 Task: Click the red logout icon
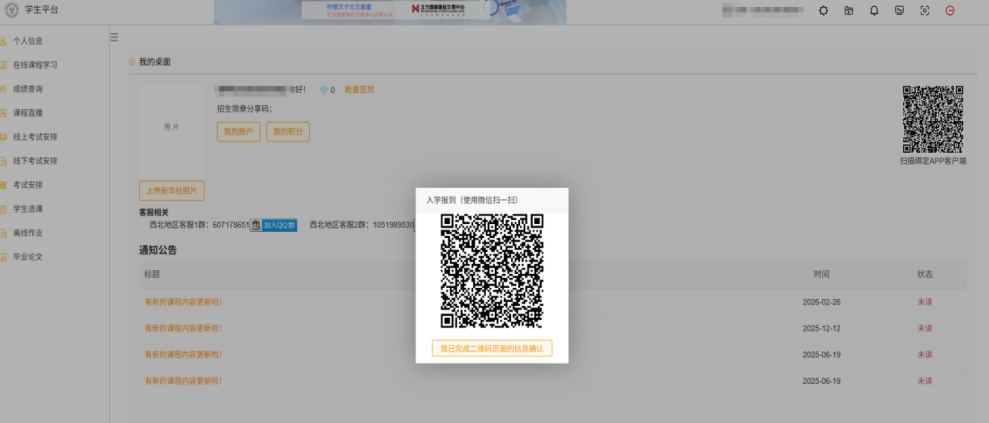pyautogui.click(x=949, y=11)
